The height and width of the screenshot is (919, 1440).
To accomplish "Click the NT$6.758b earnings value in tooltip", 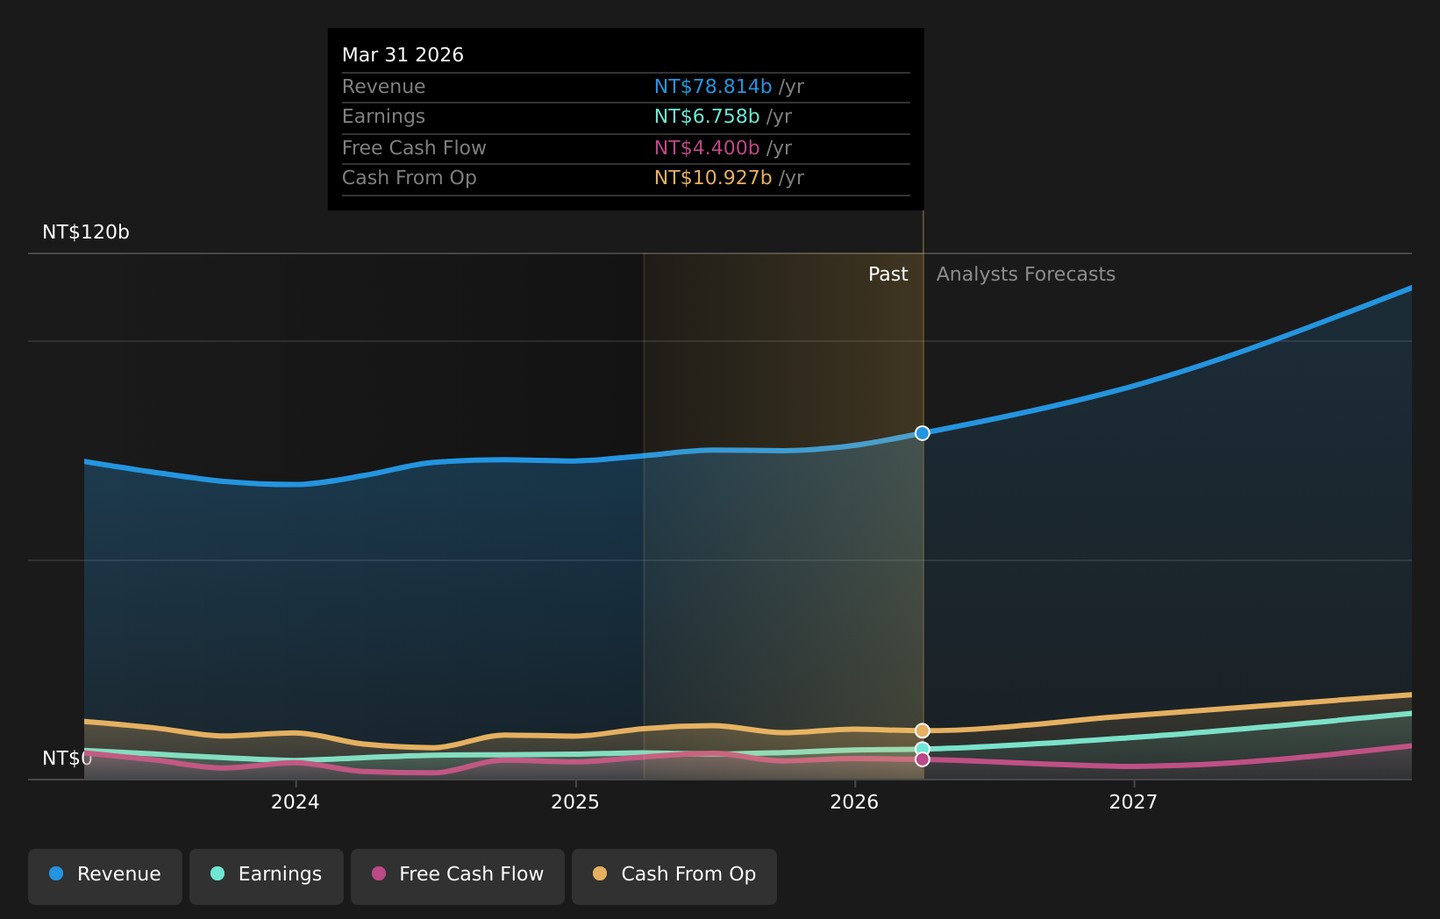I will pyautogui.click(x=707, y=117).
